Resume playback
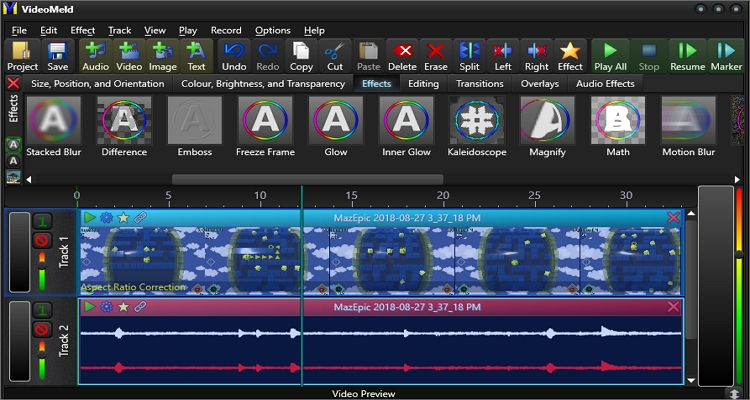The width and height of the screenshot is (750, 400). click(x=687, y=56)
